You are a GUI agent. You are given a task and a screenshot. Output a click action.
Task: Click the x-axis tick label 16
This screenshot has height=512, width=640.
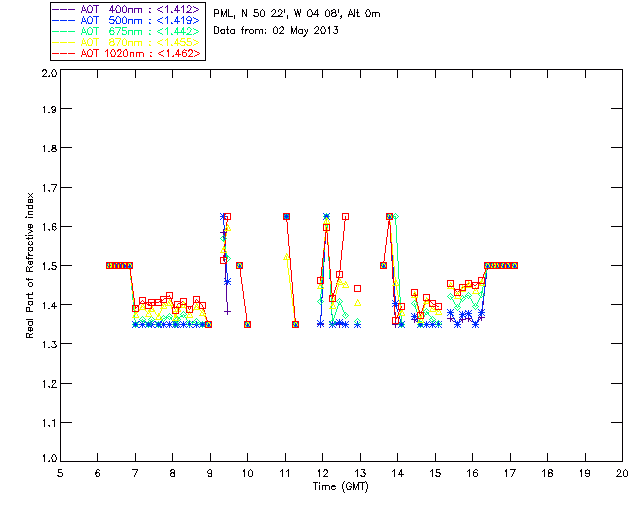(473, 473)
